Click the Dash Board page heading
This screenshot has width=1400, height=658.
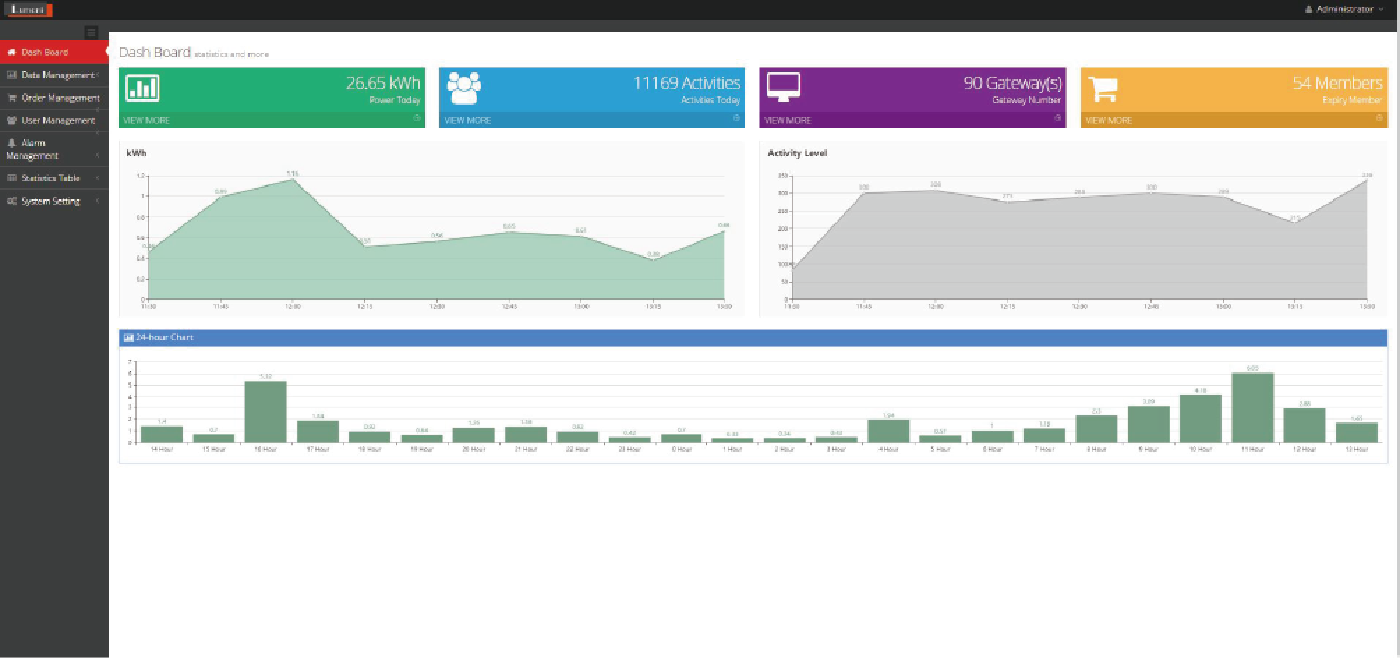pos(154,52)
